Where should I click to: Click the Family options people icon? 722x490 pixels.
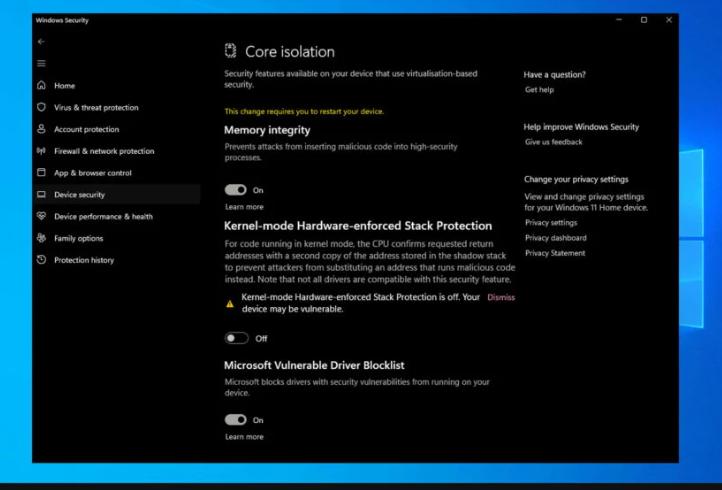point(41,238)
